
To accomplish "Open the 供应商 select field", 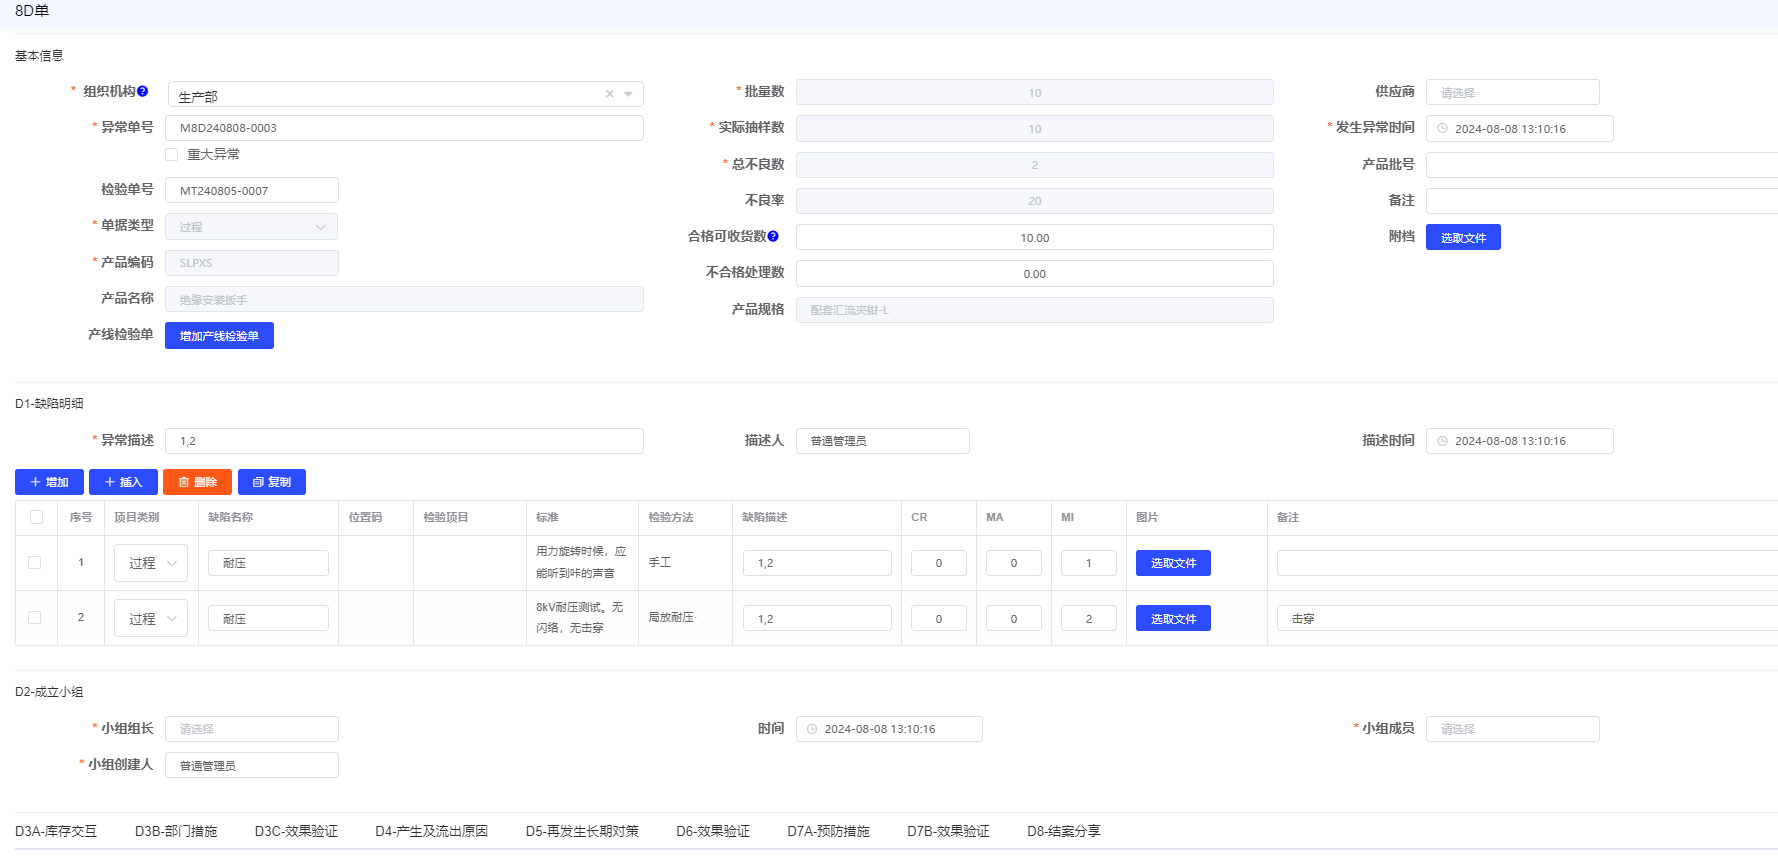I will coord(1512,92).
